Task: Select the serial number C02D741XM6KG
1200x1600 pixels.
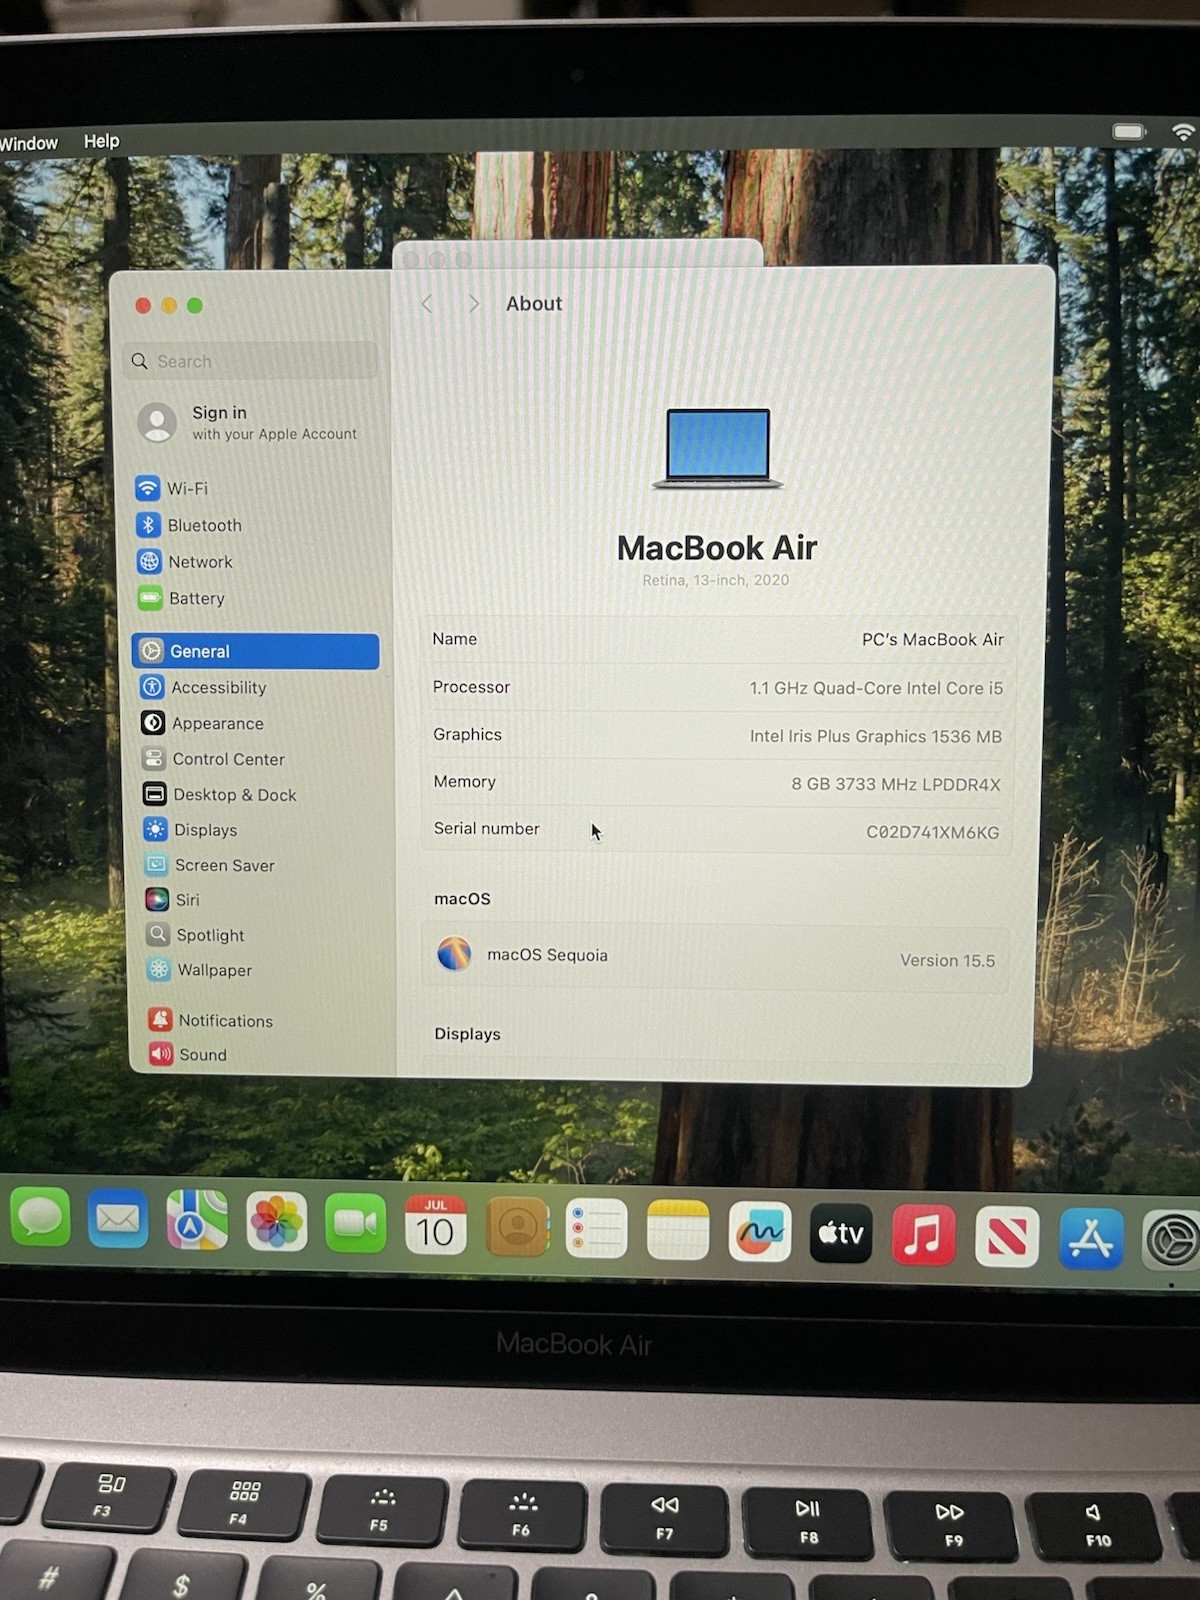Action: [x=933, y=832]
